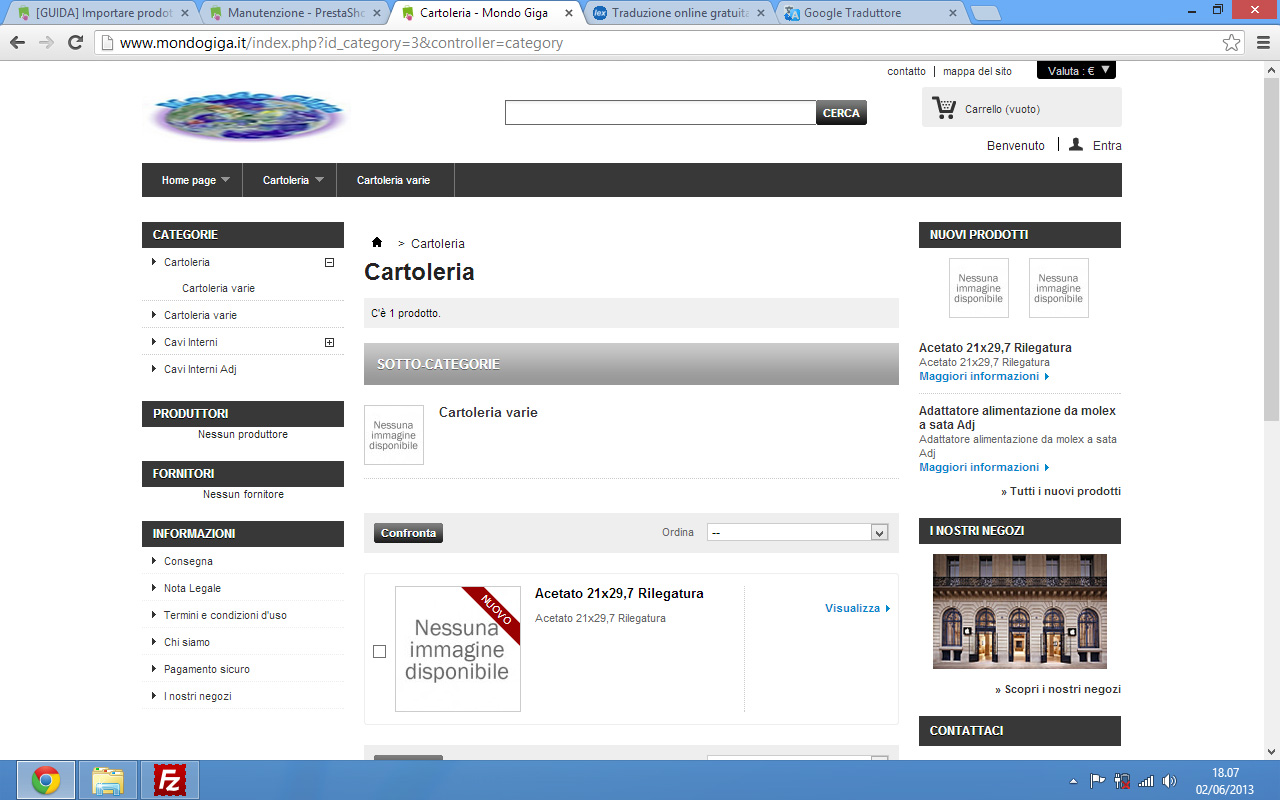Open the Chrome menu icon

click(x=1262, y=43)
